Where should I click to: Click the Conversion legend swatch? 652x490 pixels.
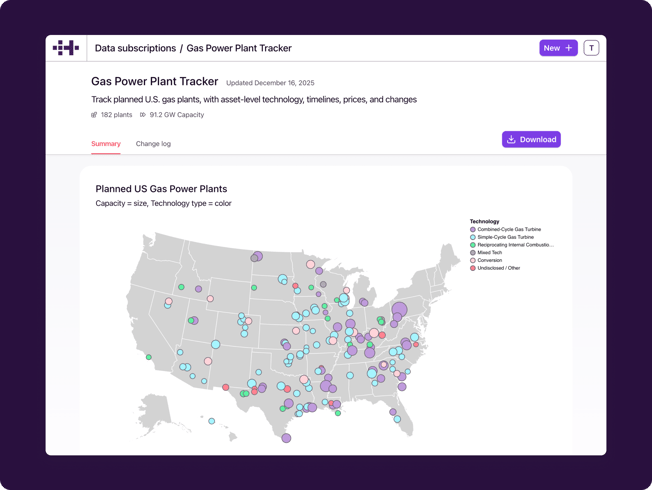(473, 260)
